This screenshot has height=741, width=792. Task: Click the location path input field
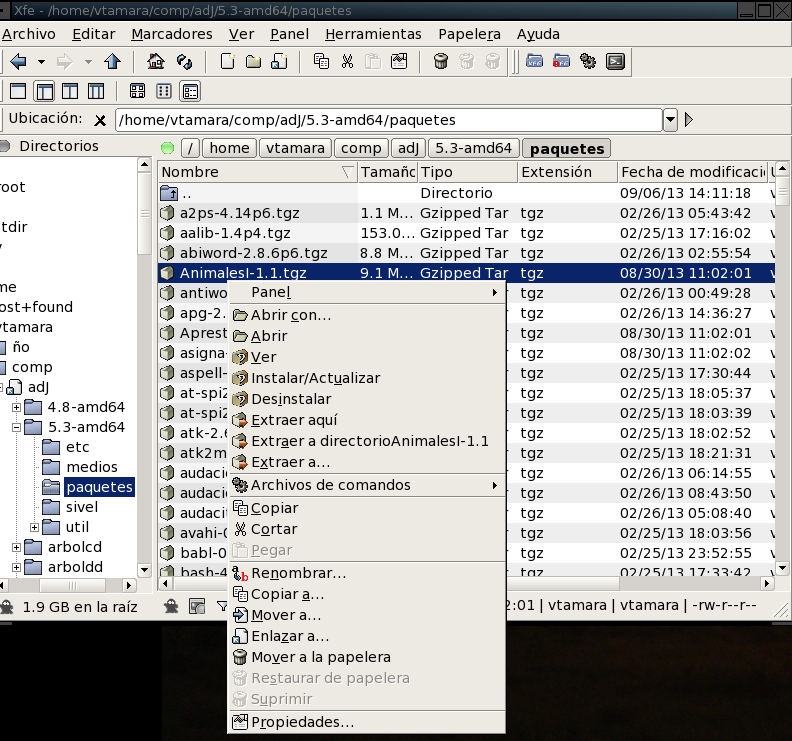(x=389, y=120)
